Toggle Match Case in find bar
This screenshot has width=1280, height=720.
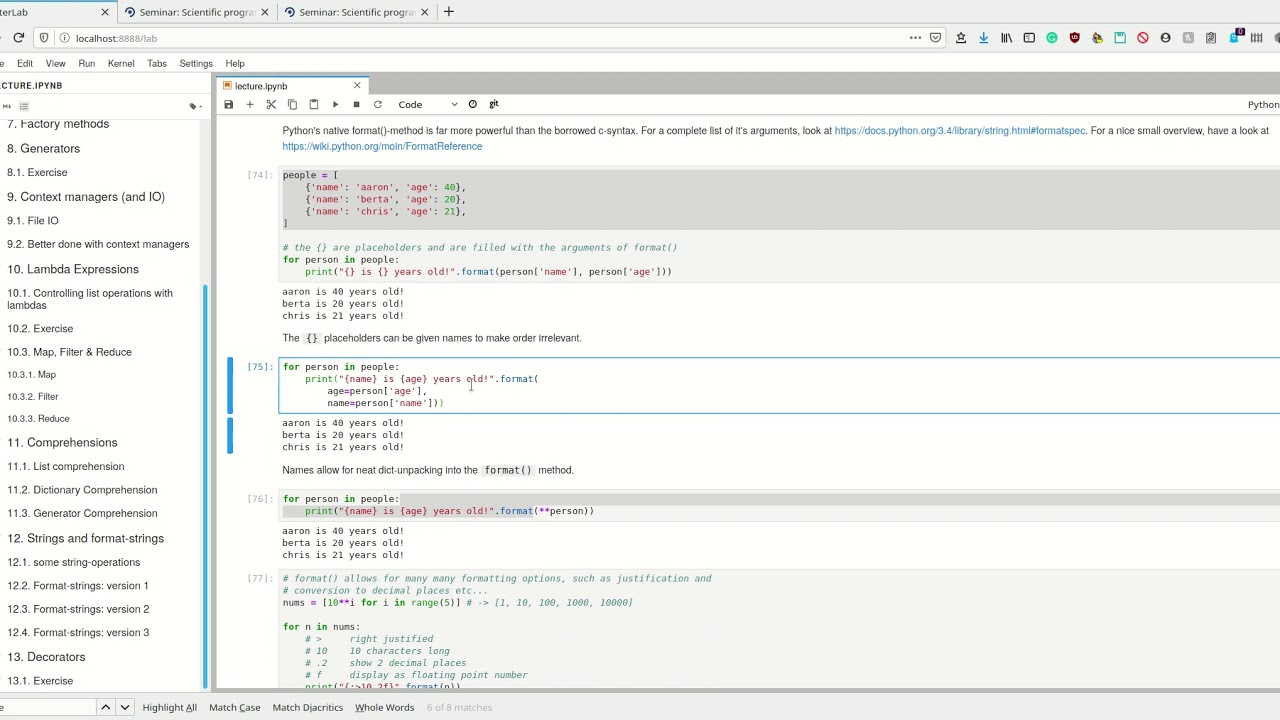click(x=234, y=707)
